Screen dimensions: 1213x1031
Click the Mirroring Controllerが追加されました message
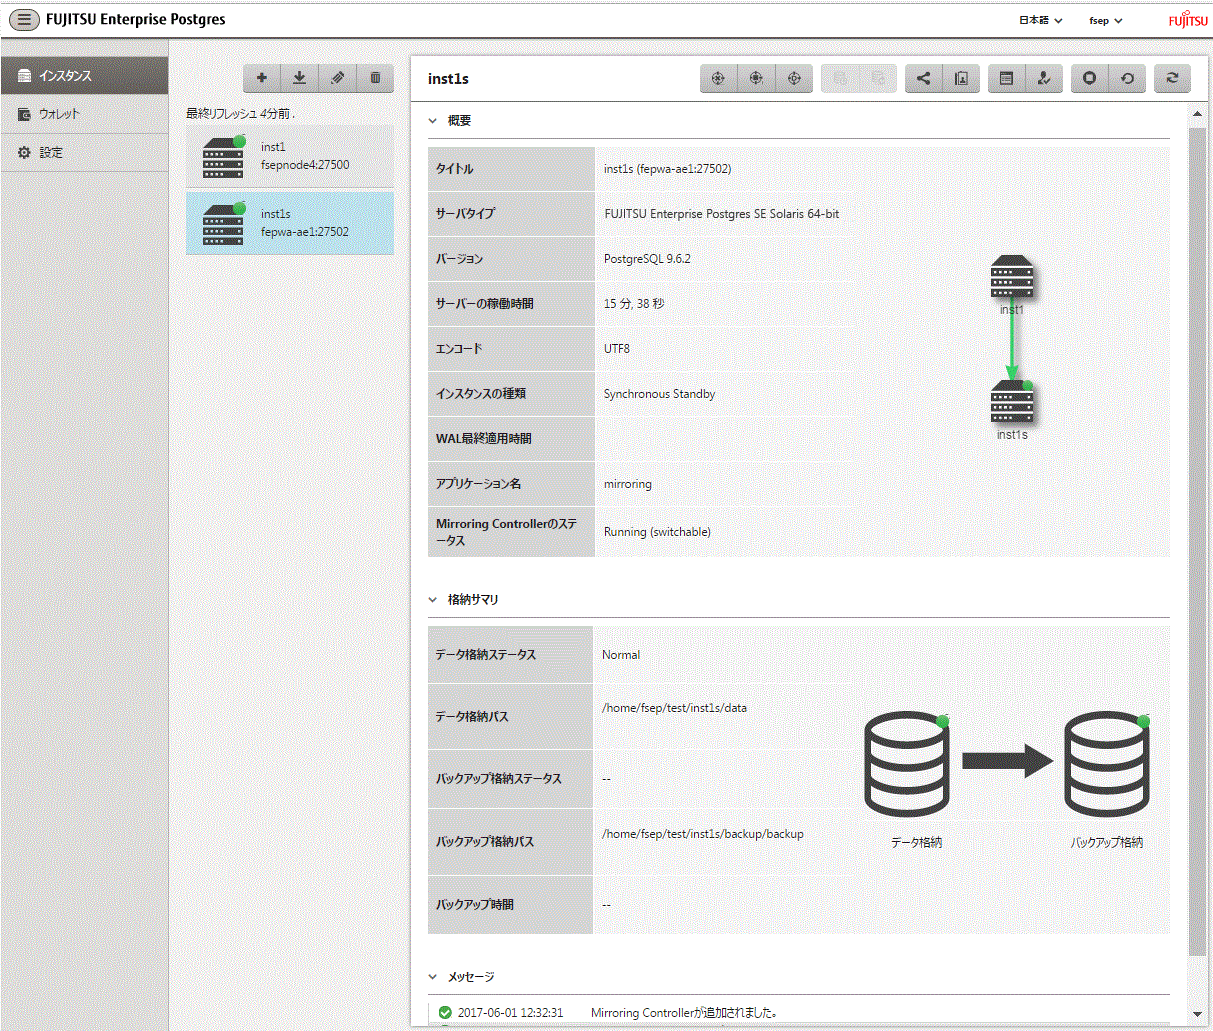click(x=684, y=1013)
